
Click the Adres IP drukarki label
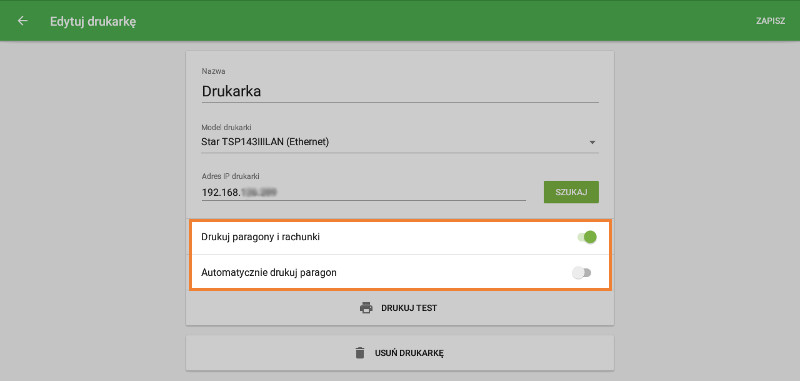click(x=231, y=176)
